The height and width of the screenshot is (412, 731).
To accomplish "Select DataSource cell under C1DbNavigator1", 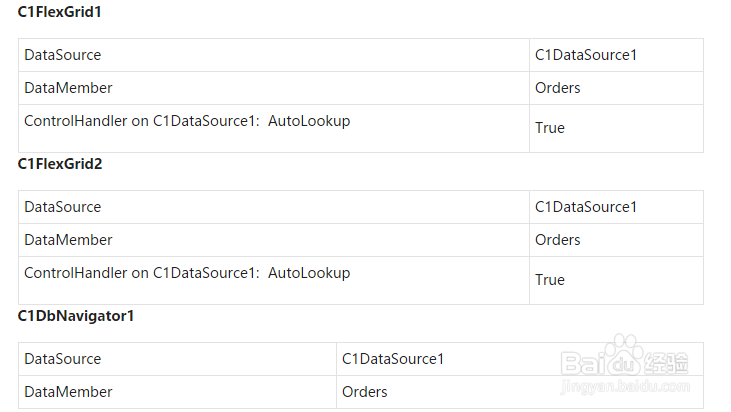I will pyautogui.click(x=63, y=359).
